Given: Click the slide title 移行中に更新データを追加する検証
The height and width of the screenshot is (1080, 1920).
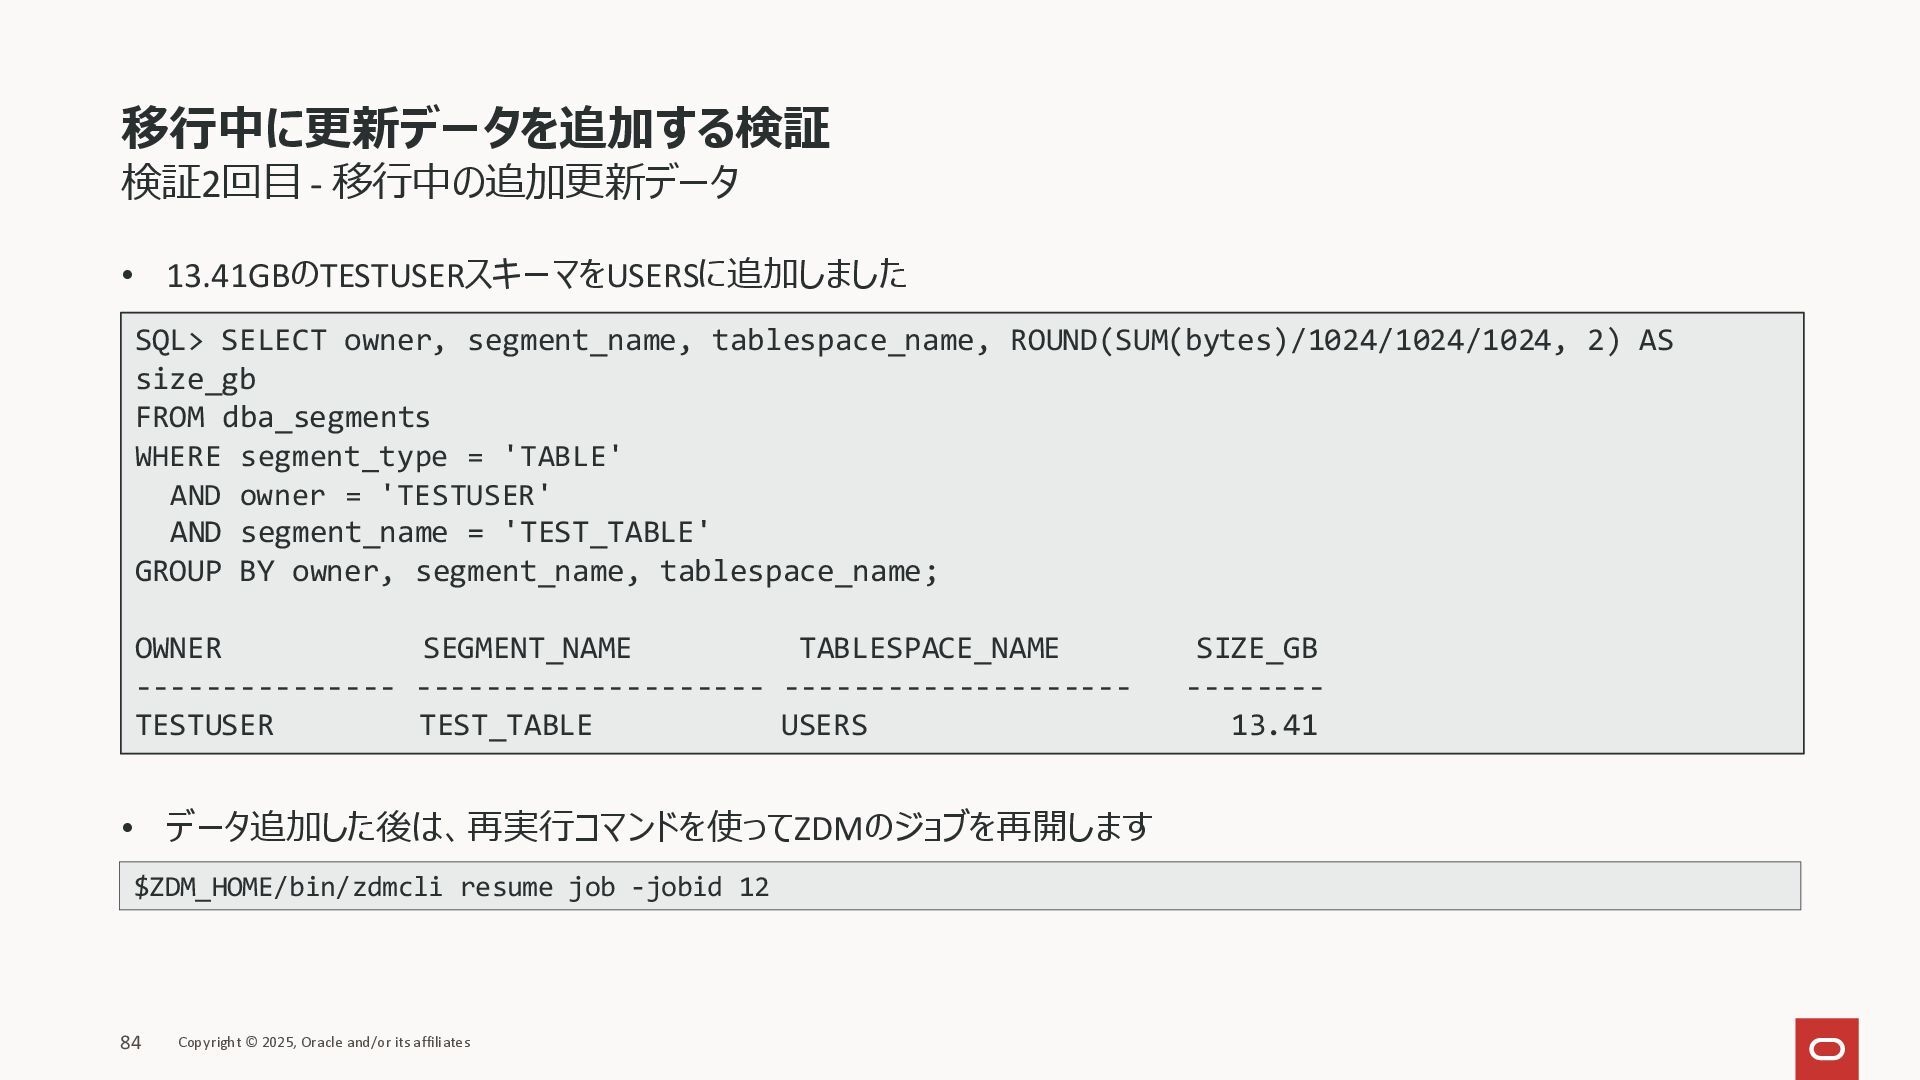Looking at the screenshot, I should point(475,128).
